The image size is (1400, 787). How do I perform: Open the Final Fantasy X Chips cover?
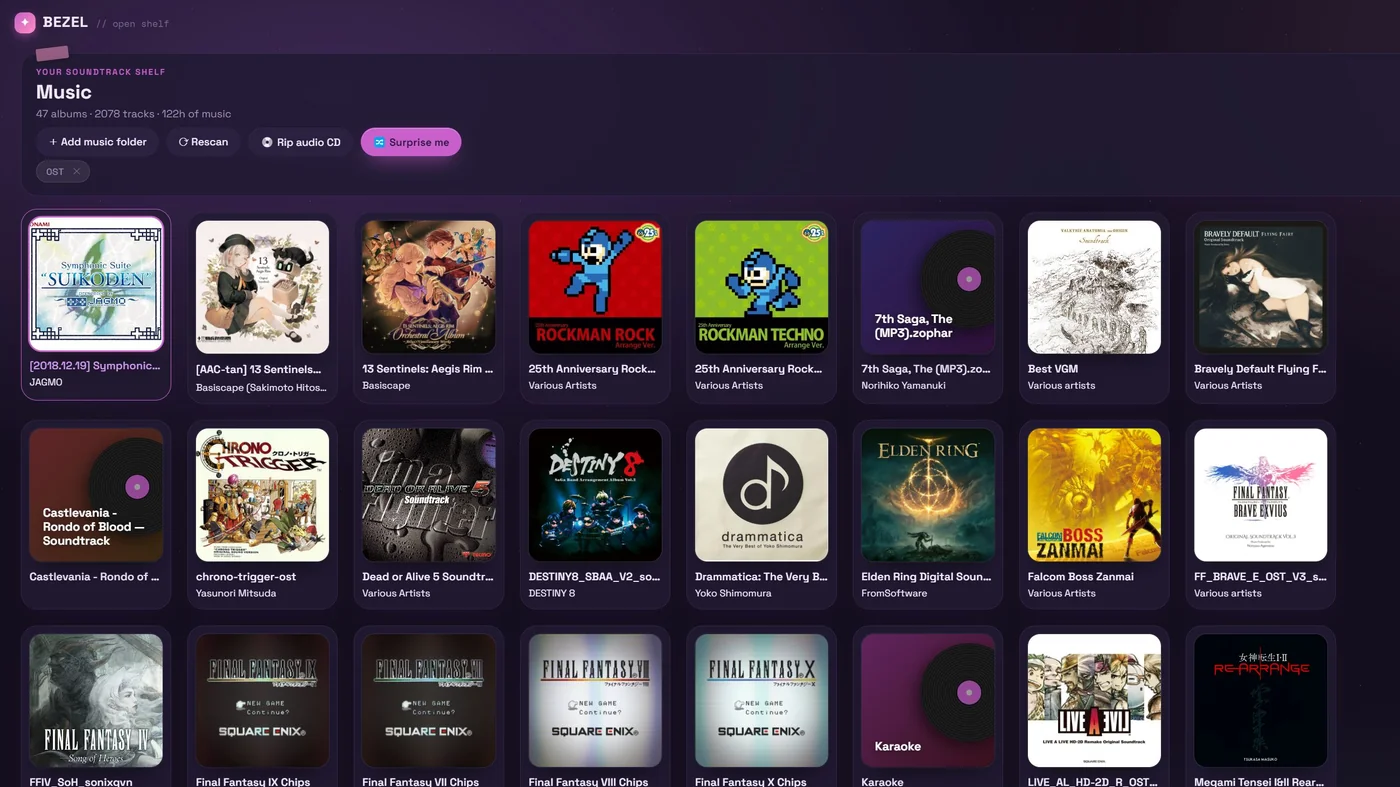pyautogui.click(x=761, y=700)
